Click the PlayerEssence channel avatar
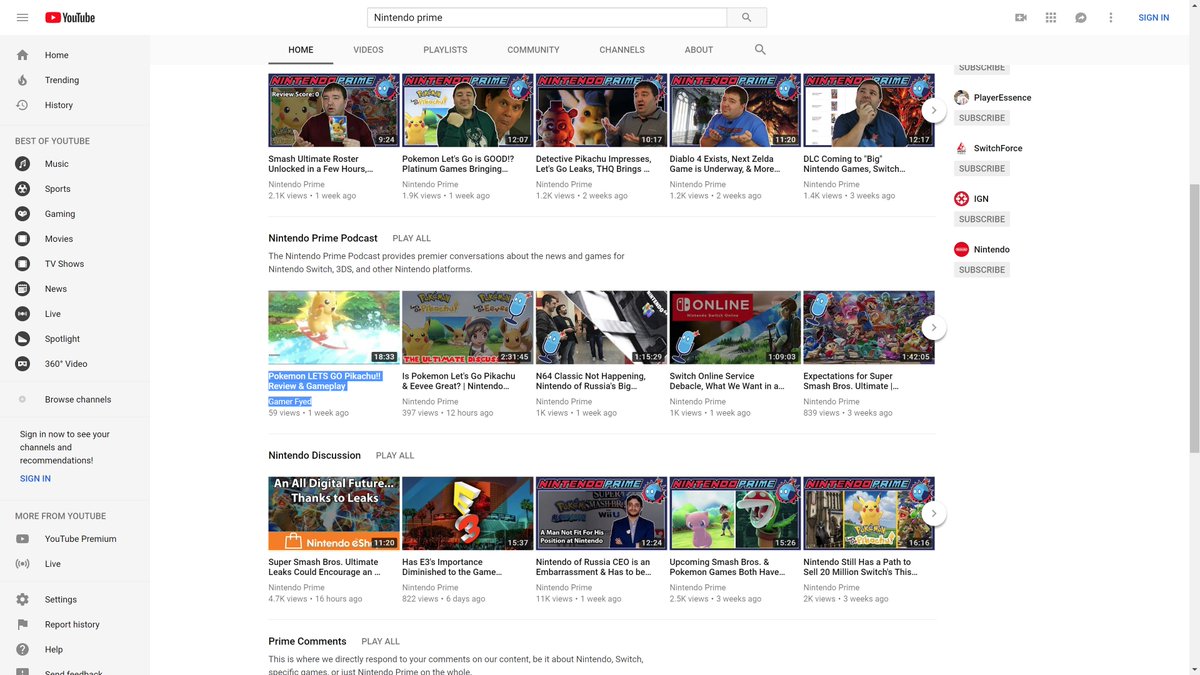This screenshot has height=675, width=1200. [x=961, y=98]
